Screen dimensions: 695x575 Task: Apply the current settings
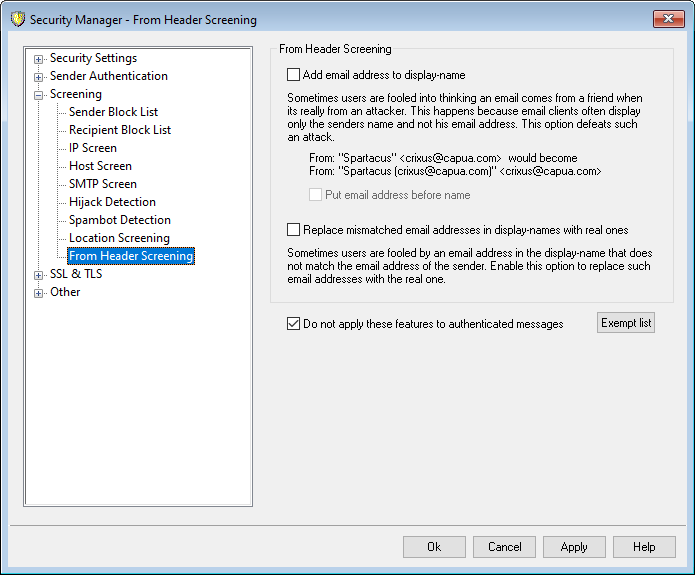click(574, 547)
